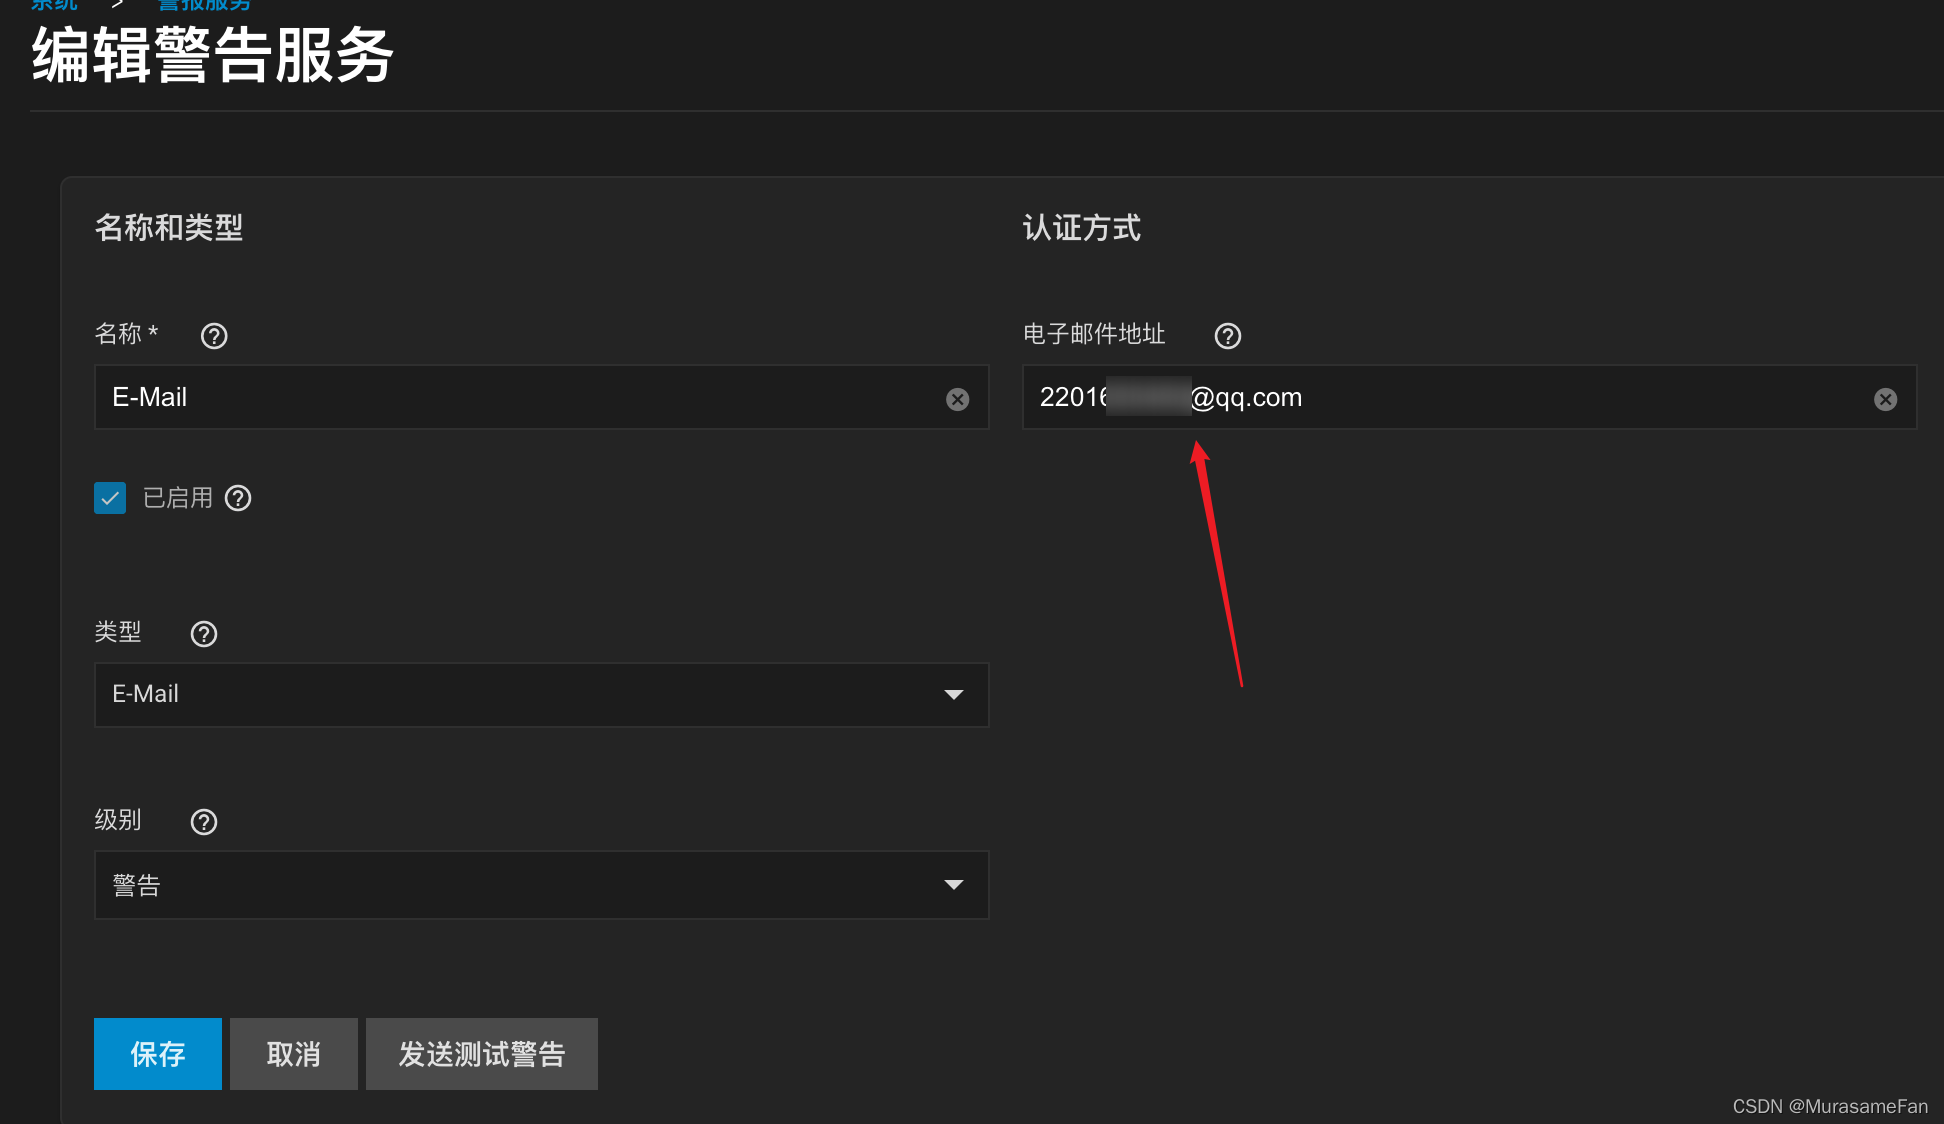Viewport: 1944px width, 1124px height.
Task: Click the 类型 dropdown arrow
Action: click(x=953, y=694)
